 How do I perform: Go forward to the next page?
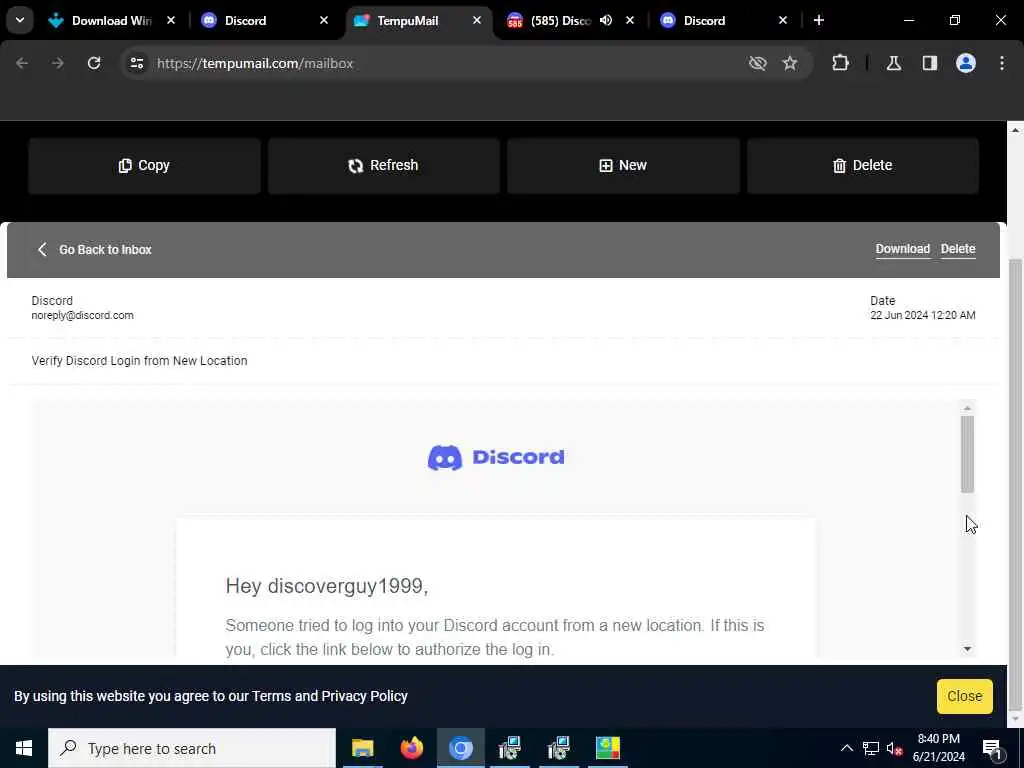(58, 63)
